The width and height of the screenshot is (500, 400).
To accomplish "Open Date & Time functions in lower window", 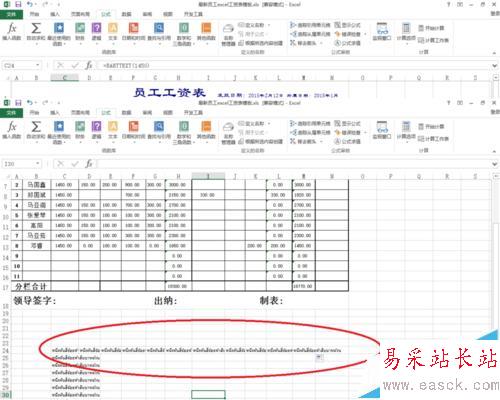I will pyautogui.click(x=134, y=131).
